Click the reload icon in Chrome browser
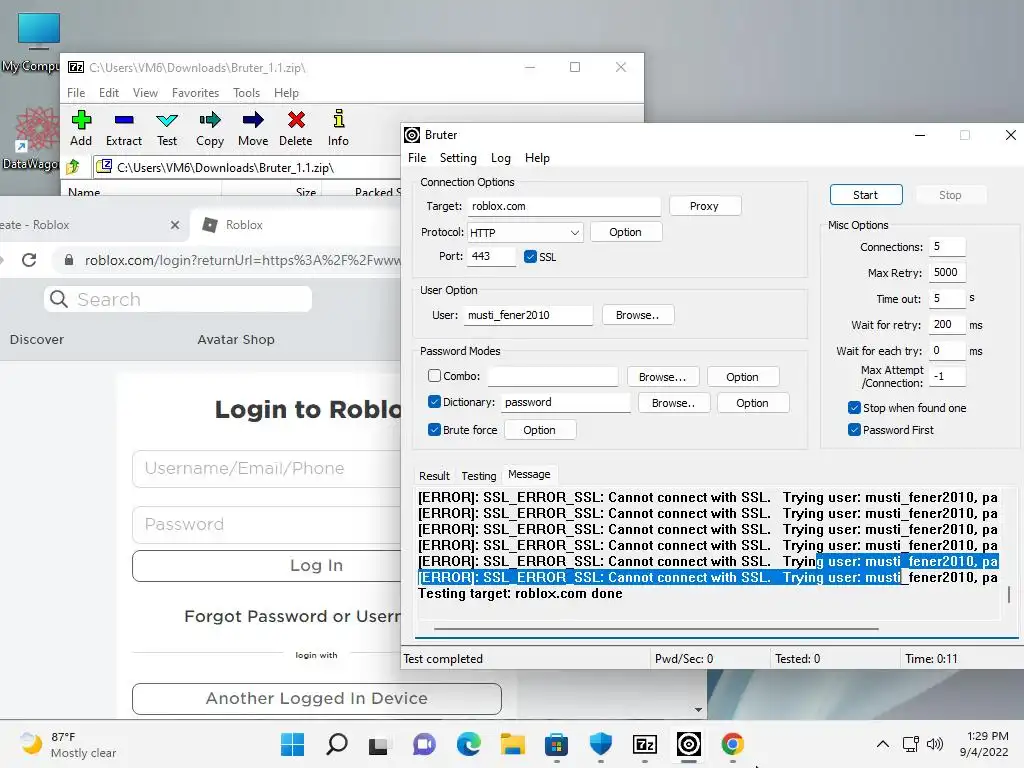 point(29,260)
